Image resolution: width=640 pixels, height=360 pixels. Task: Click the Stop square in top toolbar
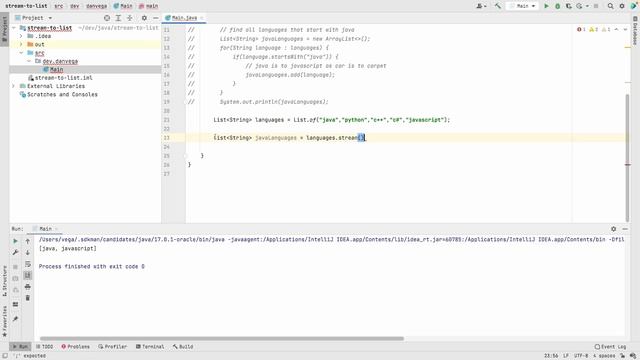pos(596,6)
